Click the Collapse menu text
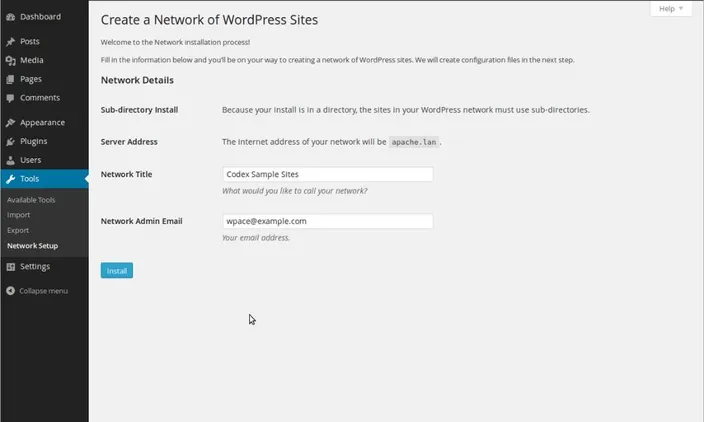 44,291
